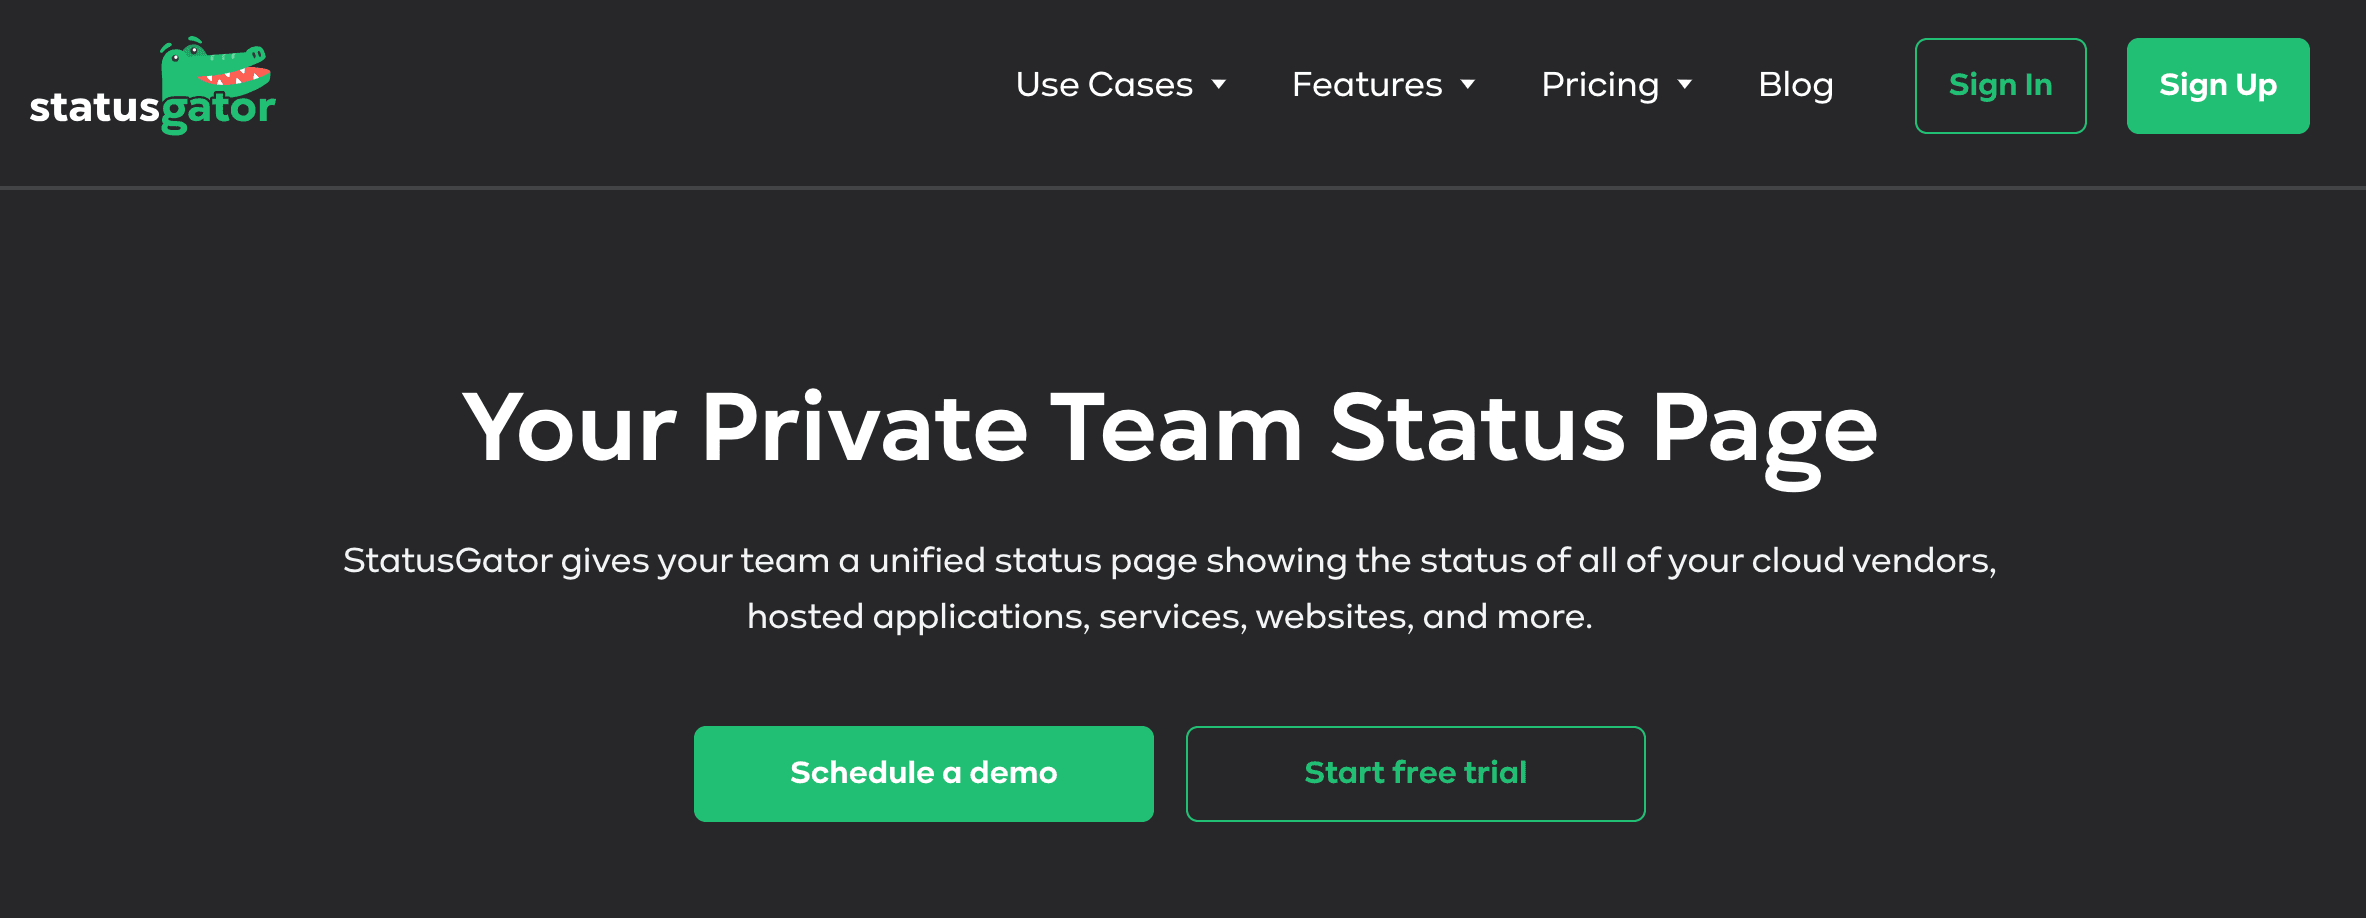Click the 'hosted applications, services, websites' text line
This screenshot has height=918, width=2366.
click(x=1169, y=617)
